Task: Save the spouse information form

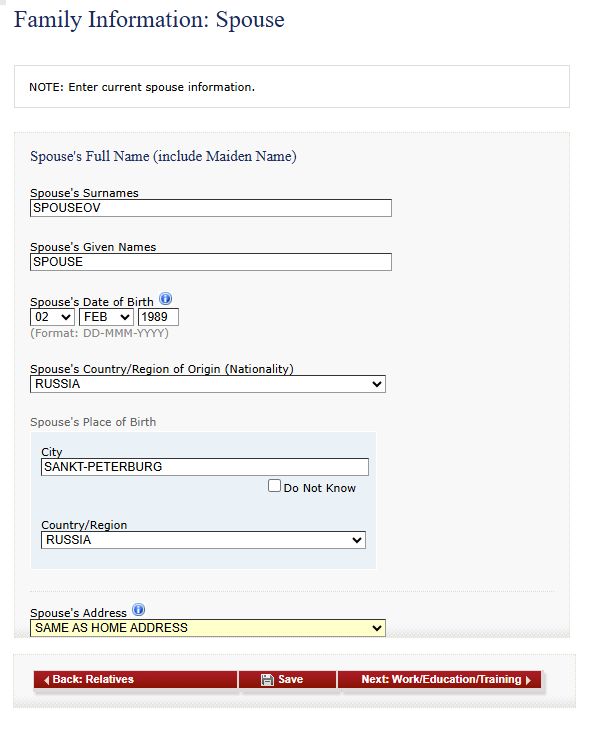Action: tap(288, 680)
